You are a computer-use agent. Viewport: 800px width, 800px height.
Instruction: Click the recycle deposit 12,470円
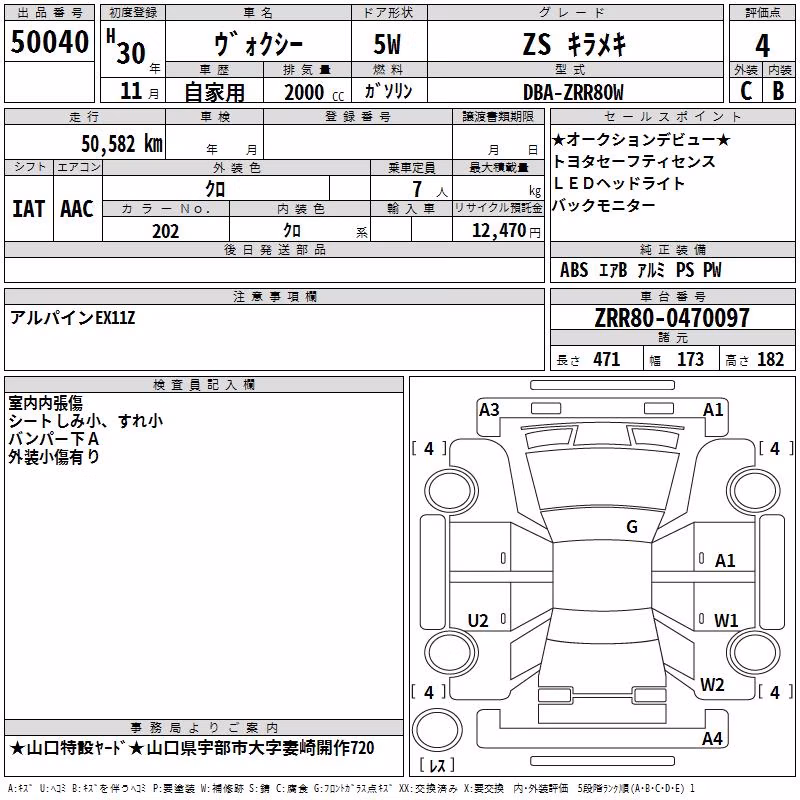(x=506, y=231)
